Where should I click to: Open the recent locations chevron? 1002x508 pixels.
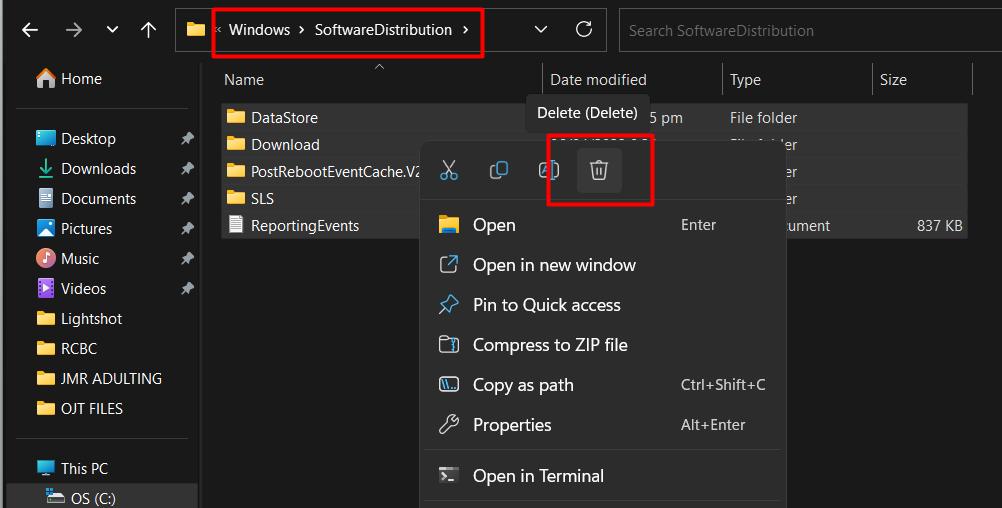112,30
